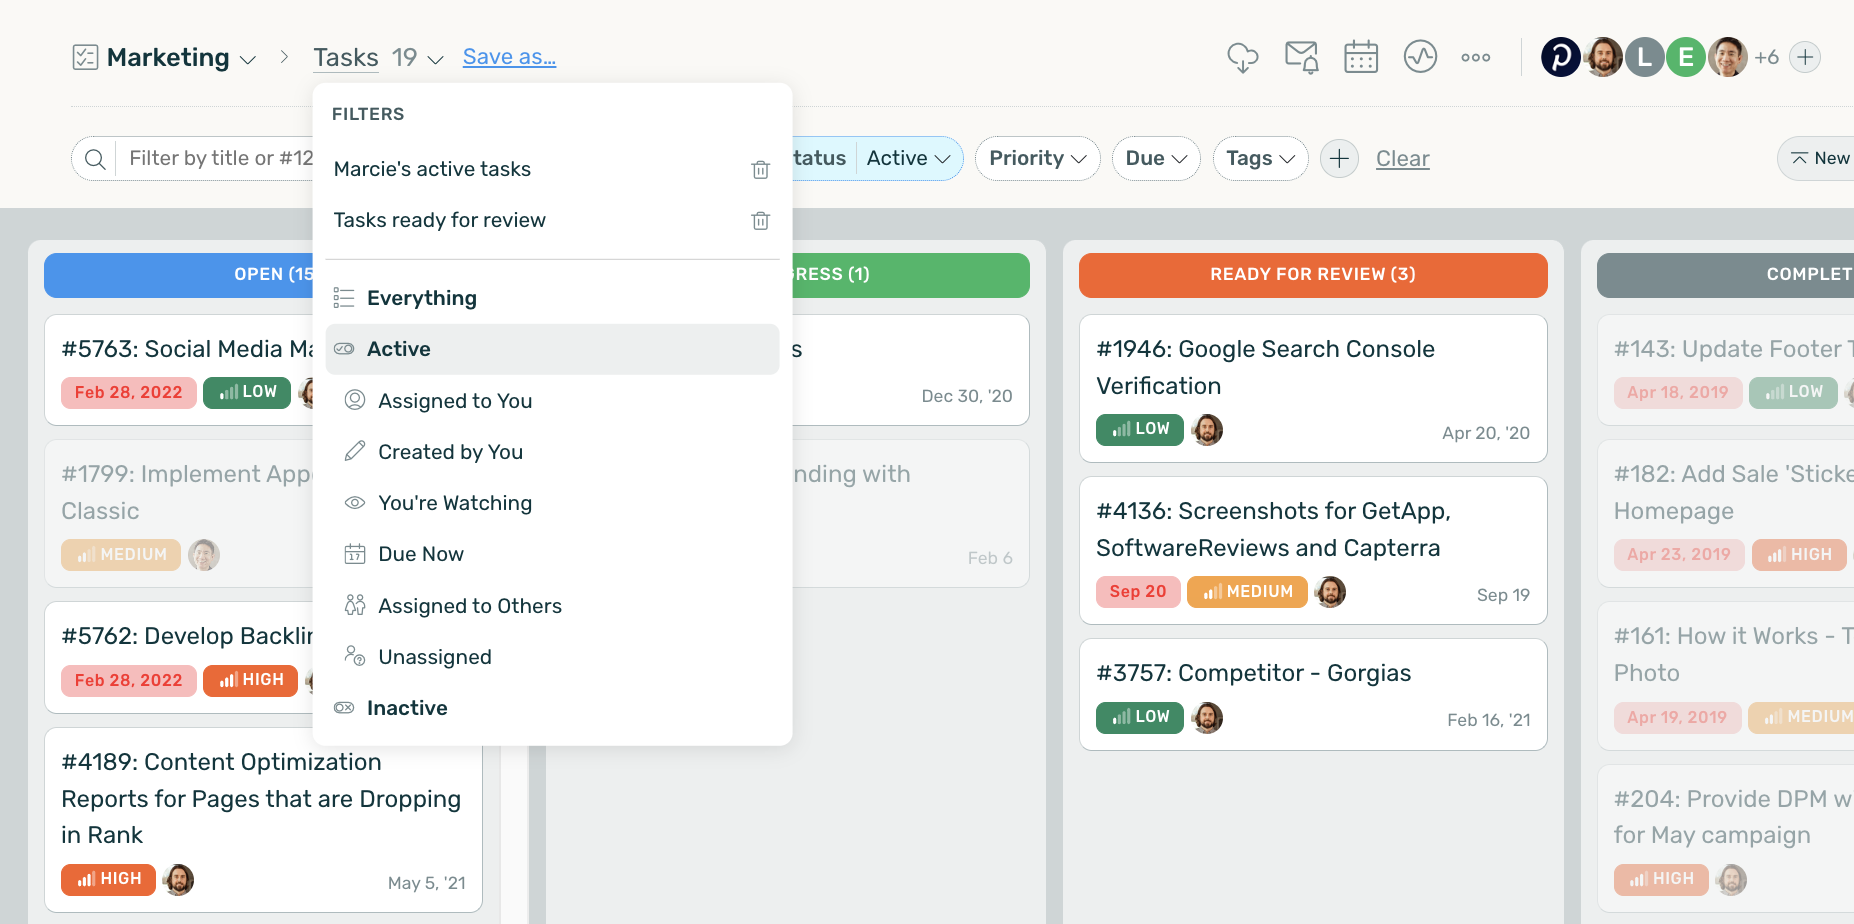This screenshot has width=1854, height=924.
Task: Click 'Clear' to remove active filters
Action: click(x=1402, y=158)
